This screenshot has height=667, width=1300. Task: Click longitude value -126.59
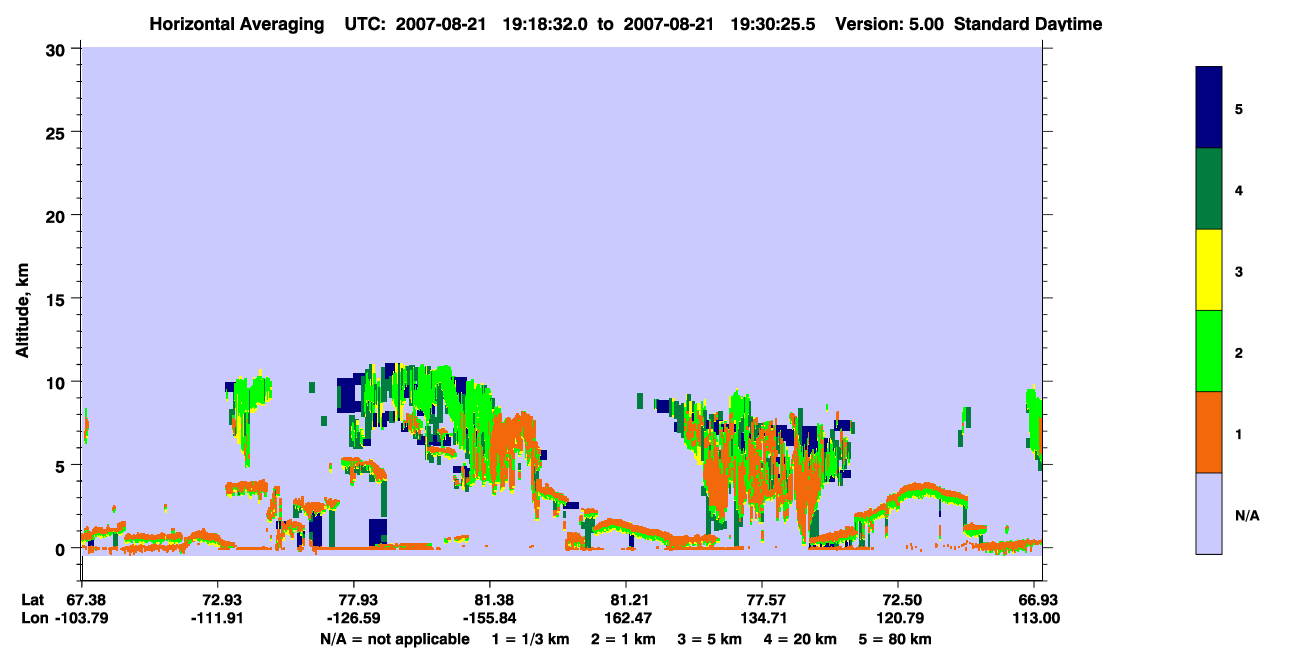point(354,618)
